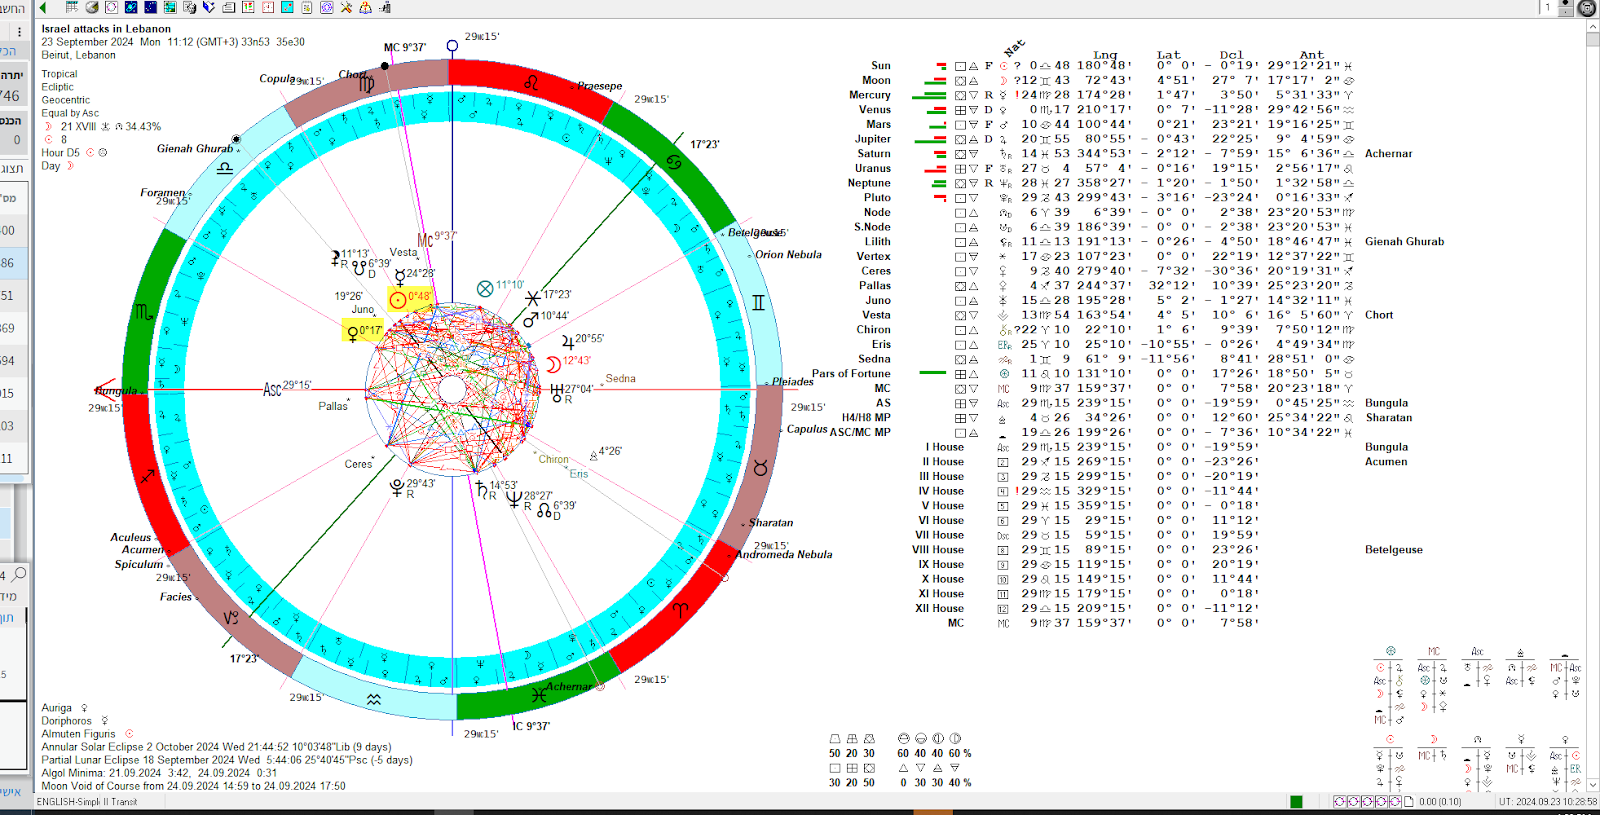1600x815 pixels.
Task: Click the Part of Fortune symbol in chart
Action: point(485,288)
